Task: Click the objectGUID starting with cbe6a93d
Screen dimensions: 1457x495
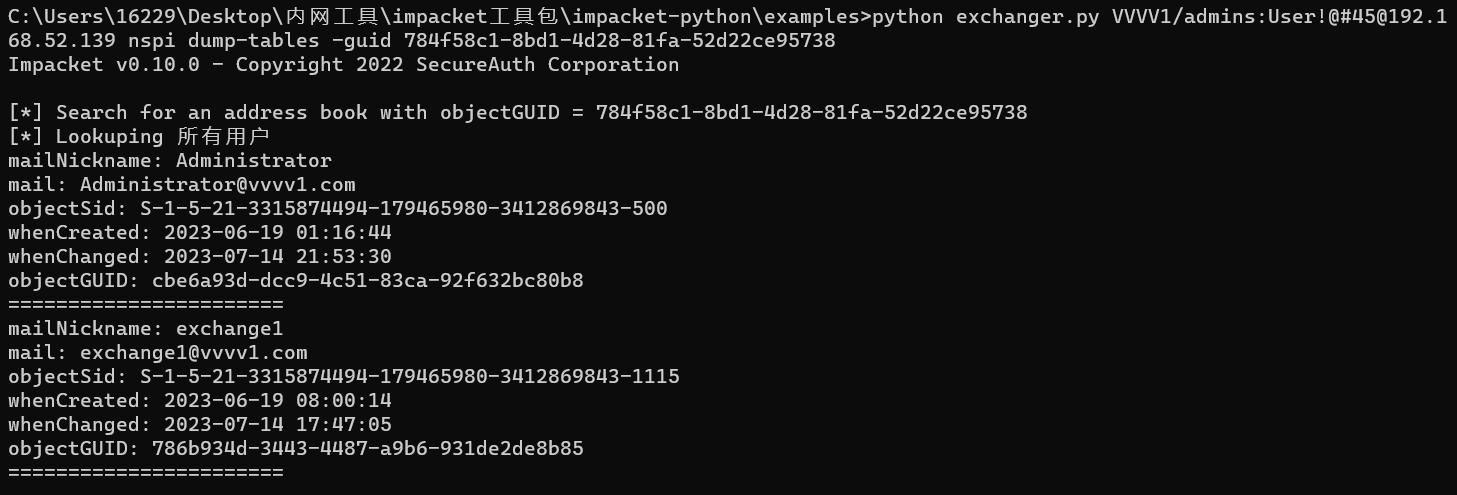Action: [367, 281]
